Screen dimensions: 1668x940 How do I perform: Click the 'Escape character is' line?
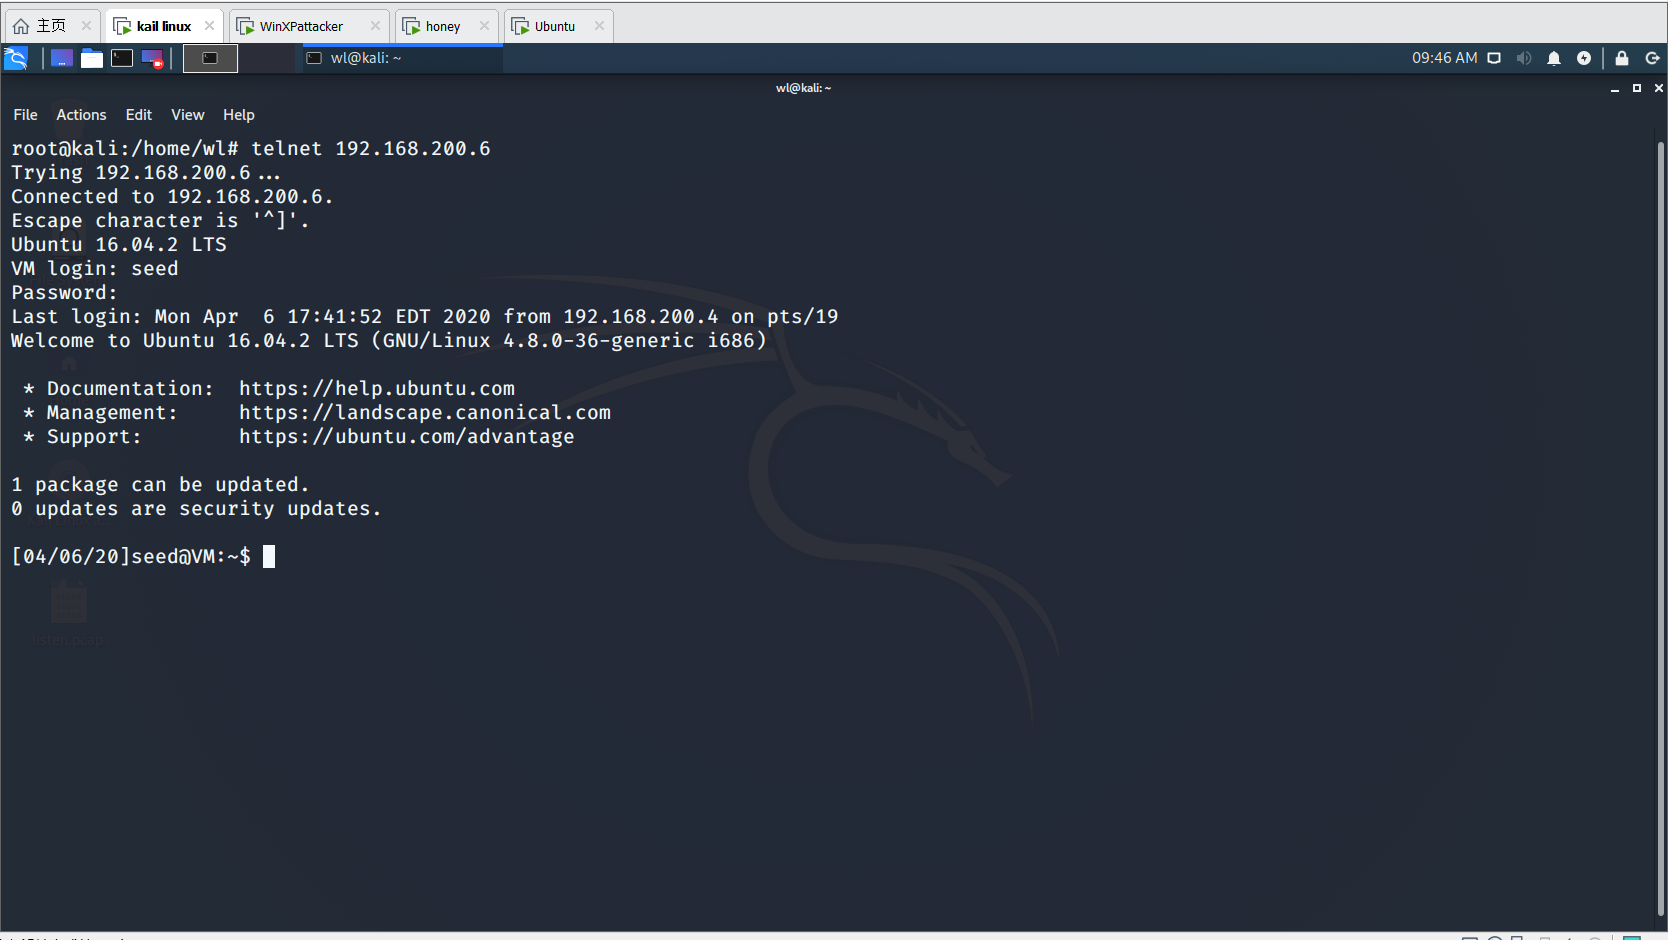click(x=160, y=221)
